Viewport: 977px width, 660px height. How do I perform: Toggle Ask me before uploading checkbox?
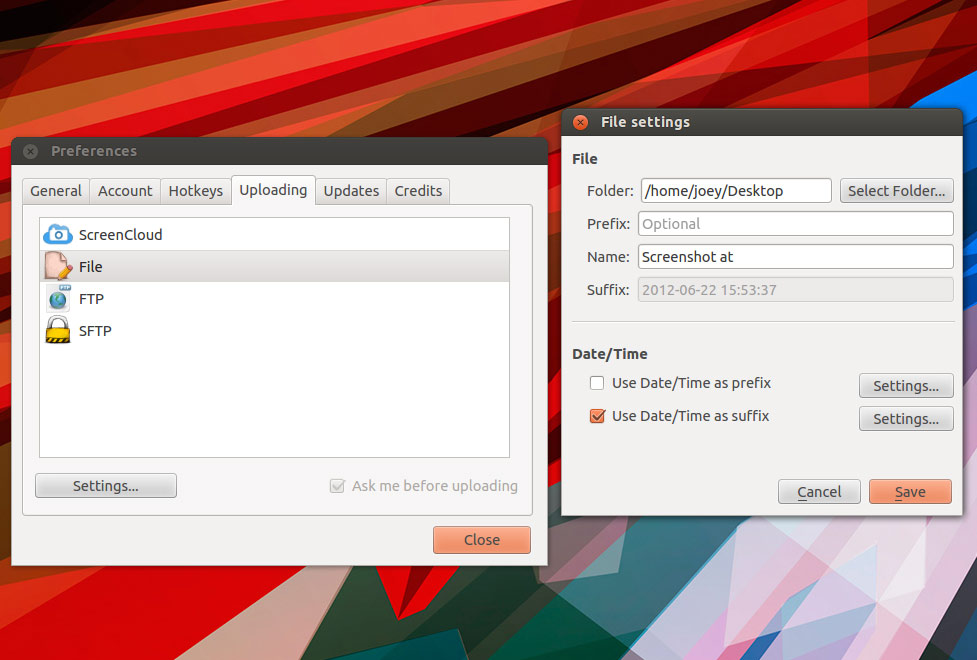click(x=337, y=486)
